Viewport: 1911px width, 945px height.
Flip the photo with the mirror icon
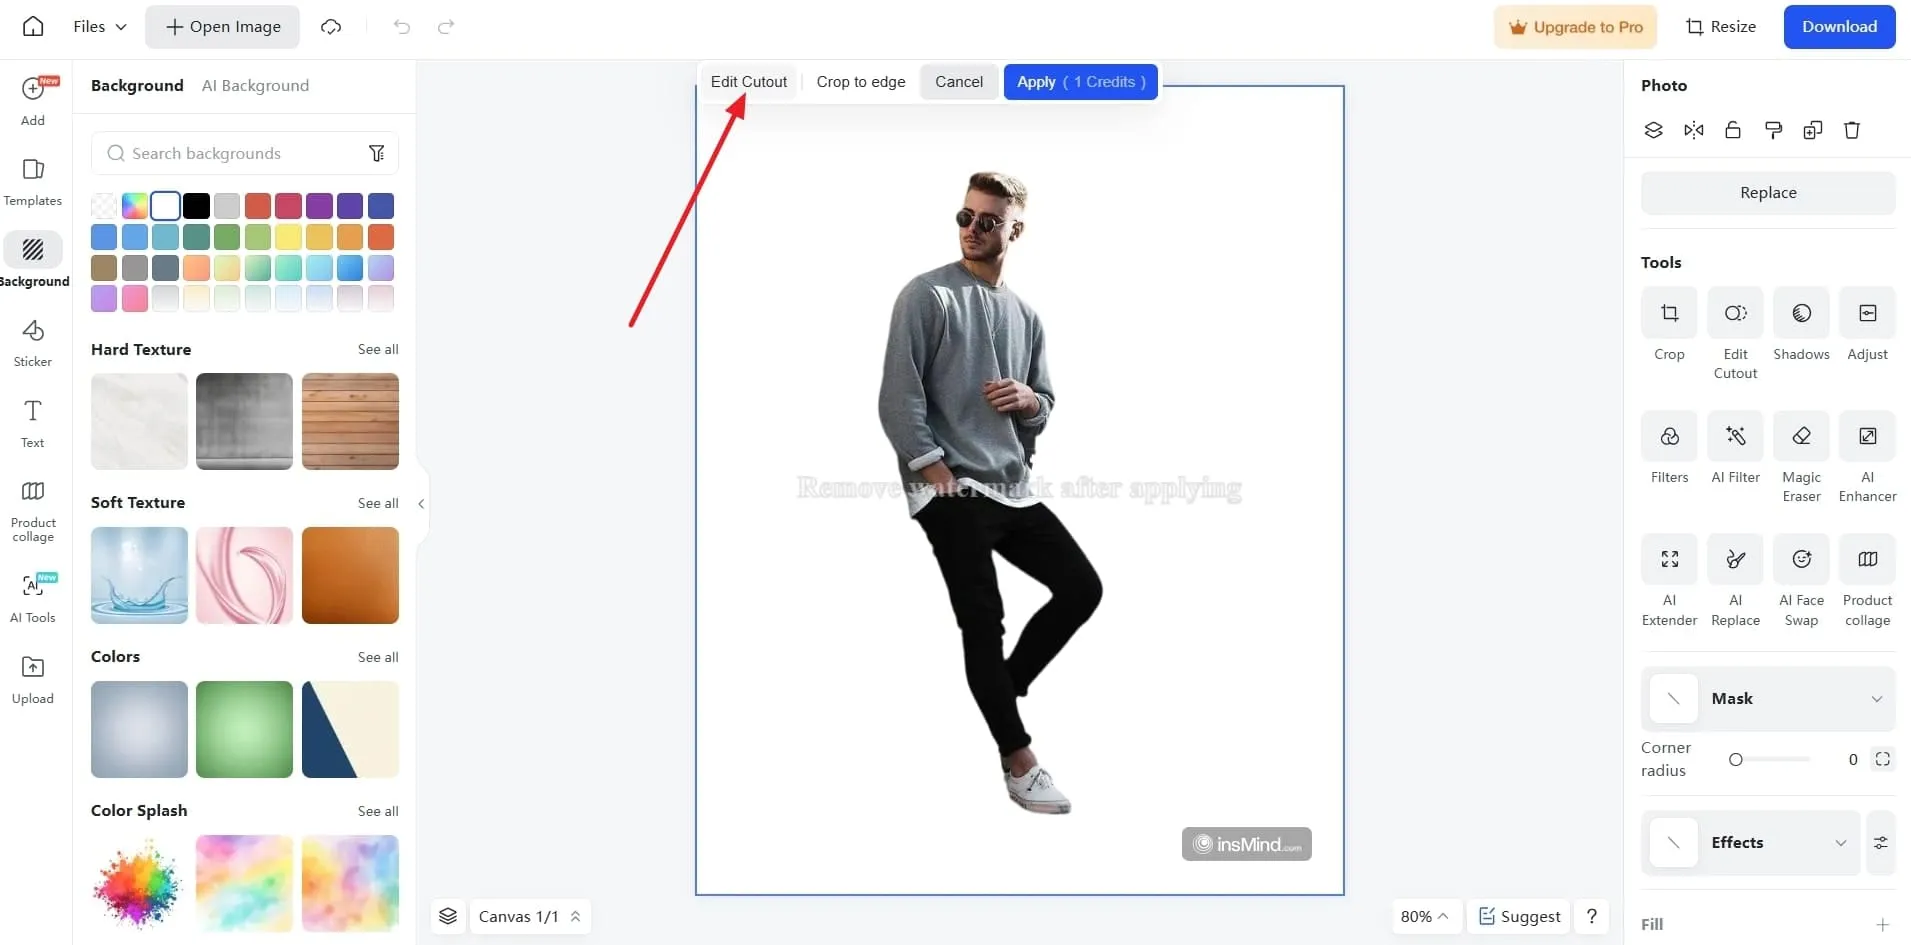[1693, 130]
